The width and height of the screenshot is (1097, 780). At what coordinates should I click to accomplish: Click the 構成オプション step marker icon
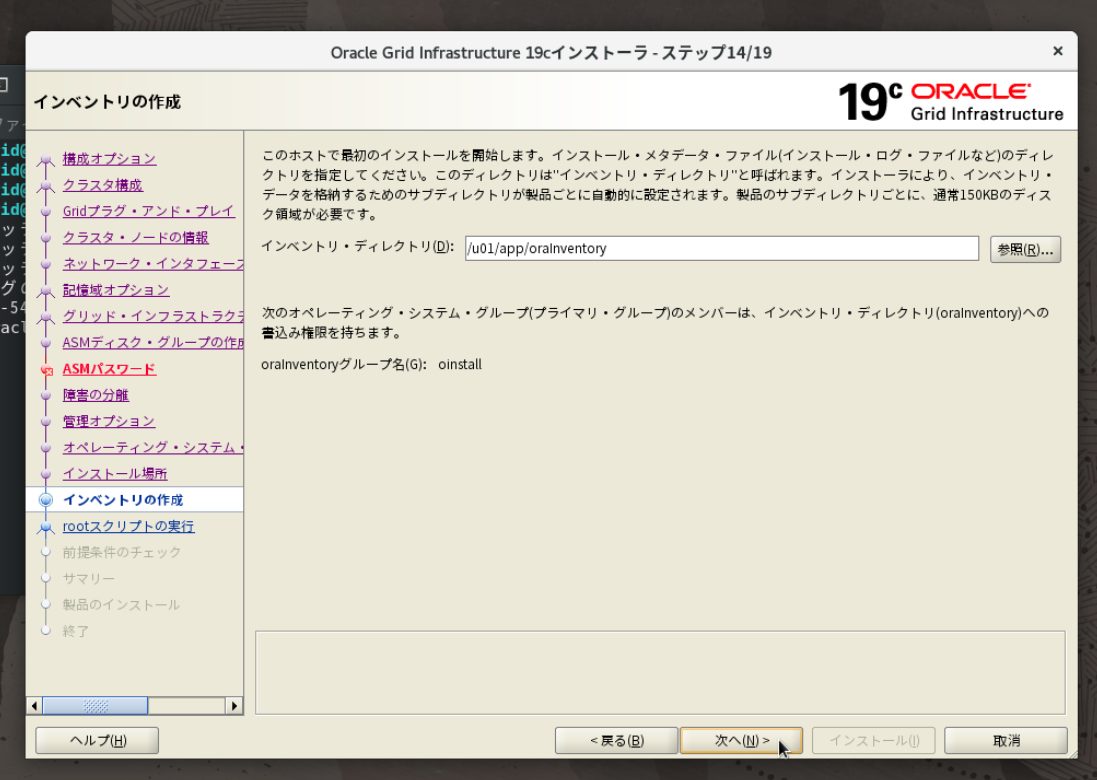pyautogui.click(x=46, y=159)
